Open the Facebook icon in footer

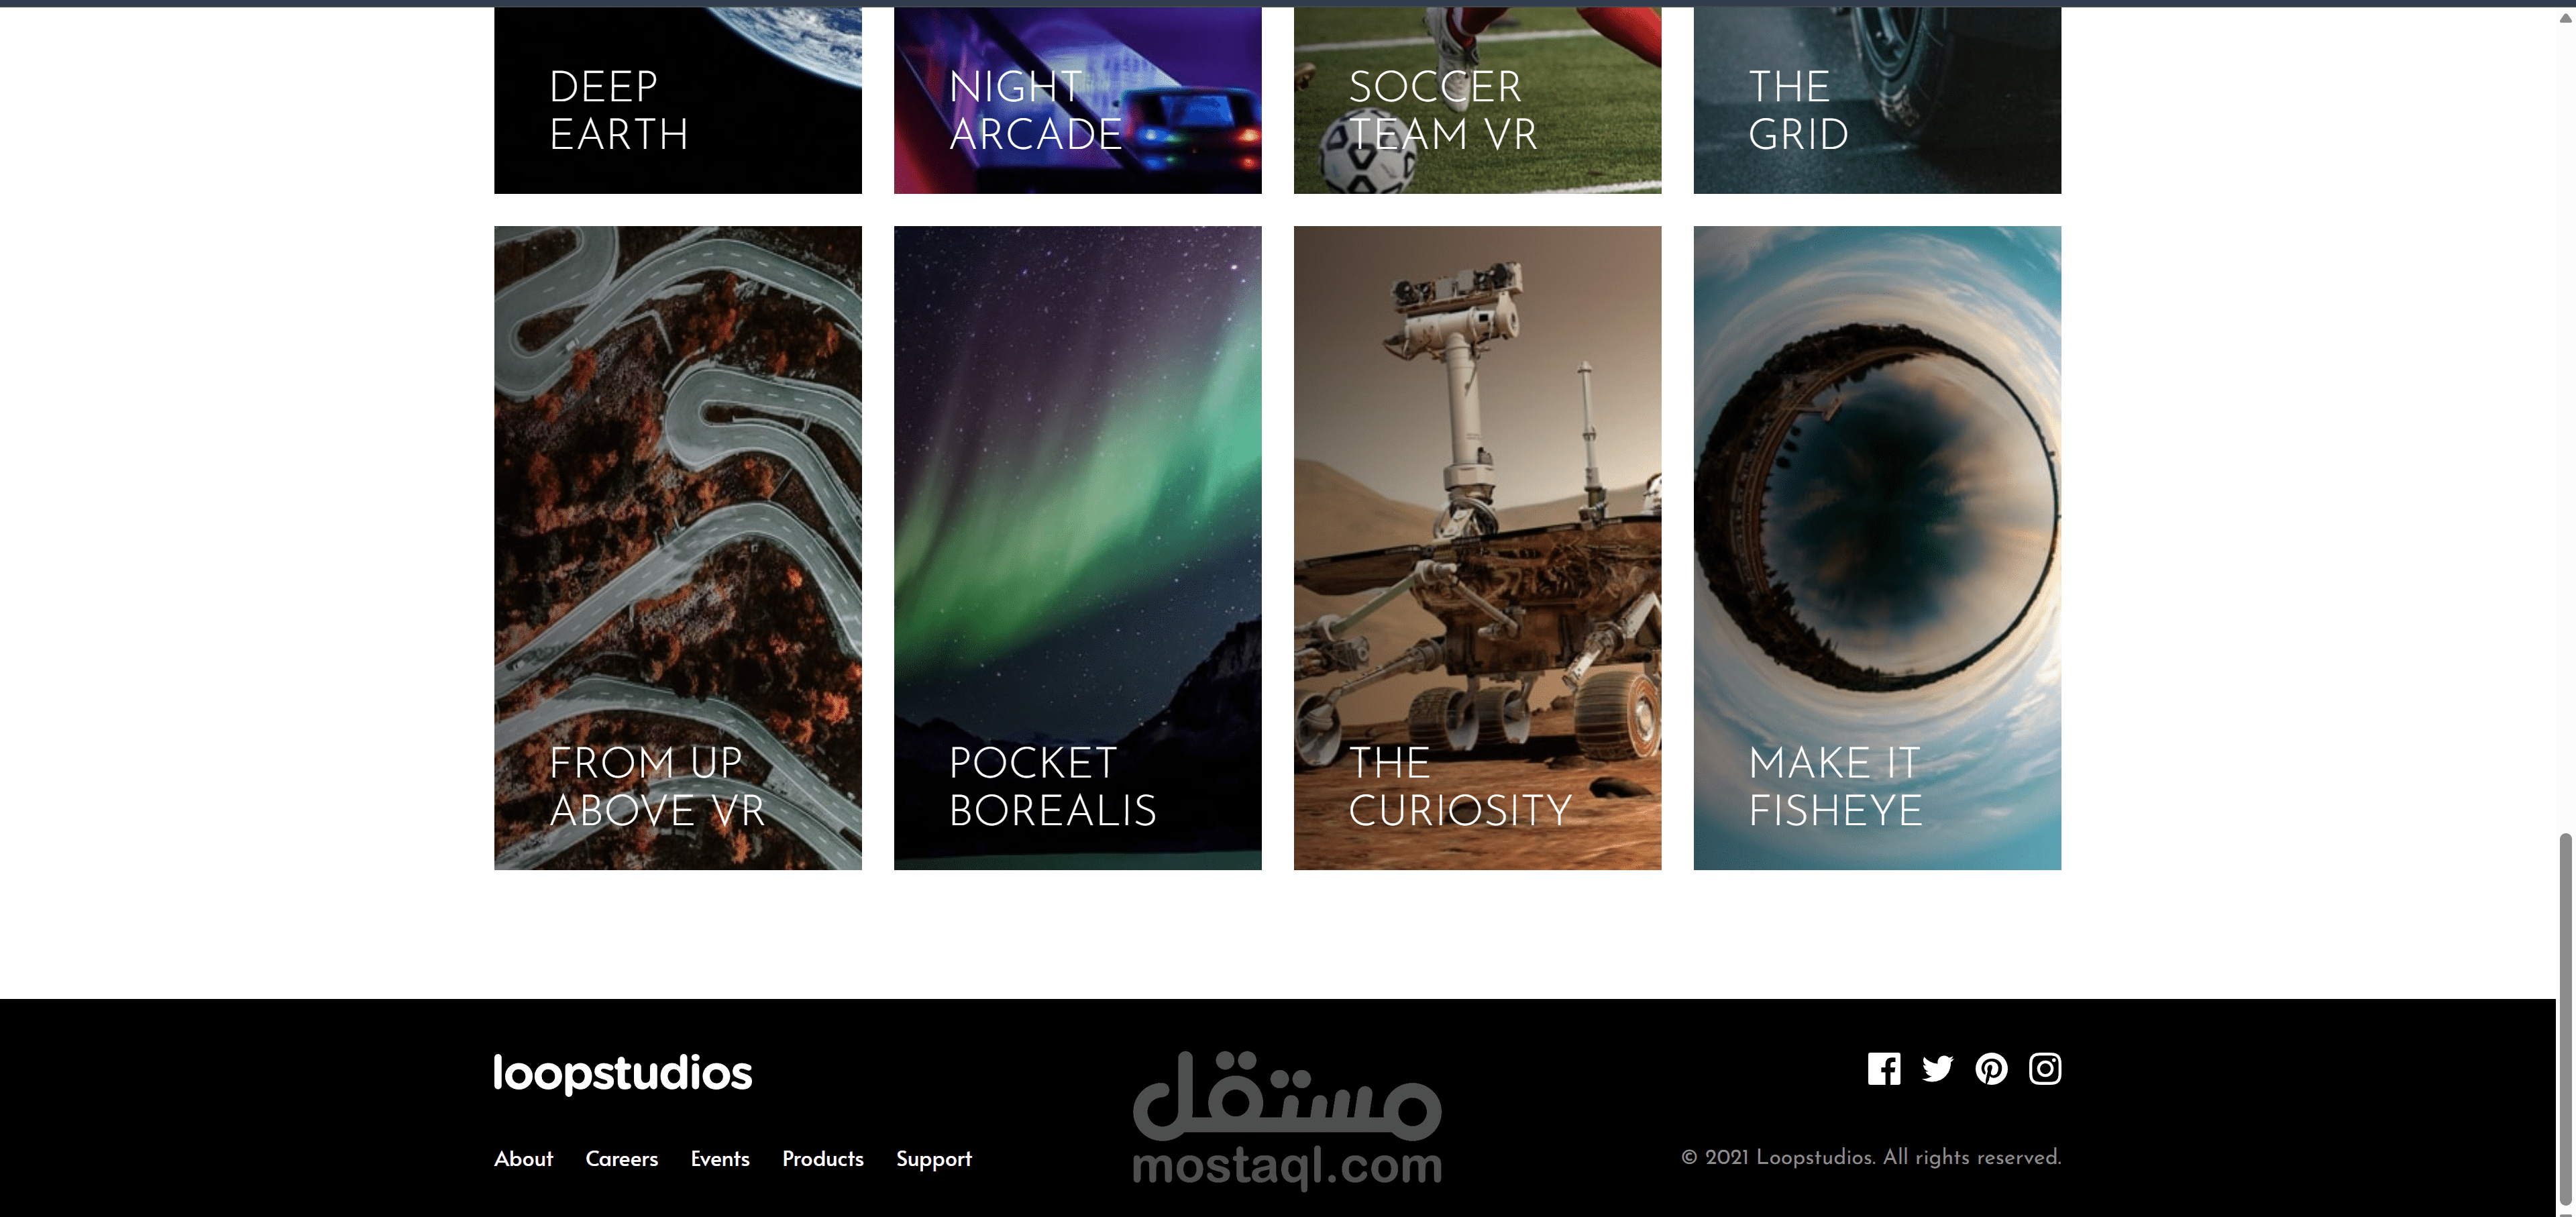coord(1884,1069)
